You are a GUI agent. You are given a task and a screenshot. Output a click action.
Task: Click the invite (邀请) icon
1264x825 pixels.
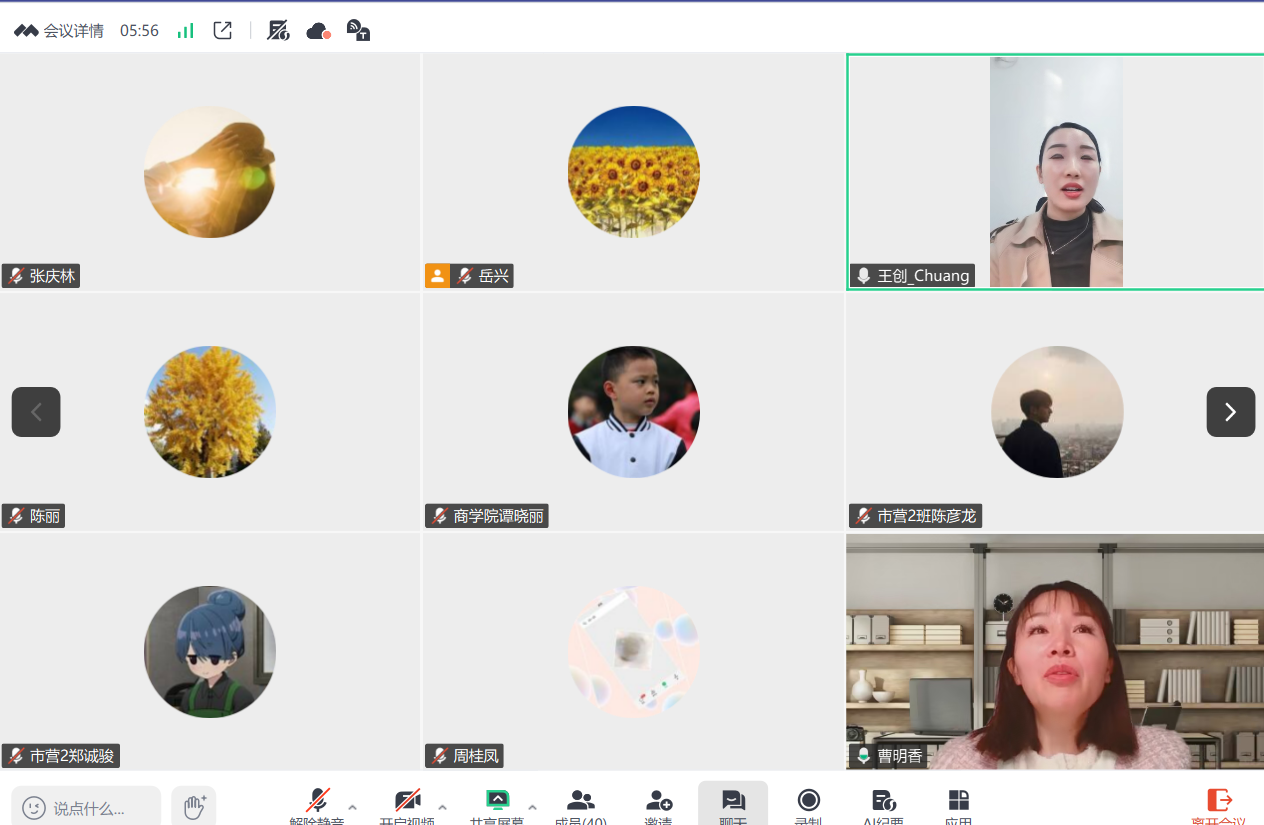click(658, 804)
